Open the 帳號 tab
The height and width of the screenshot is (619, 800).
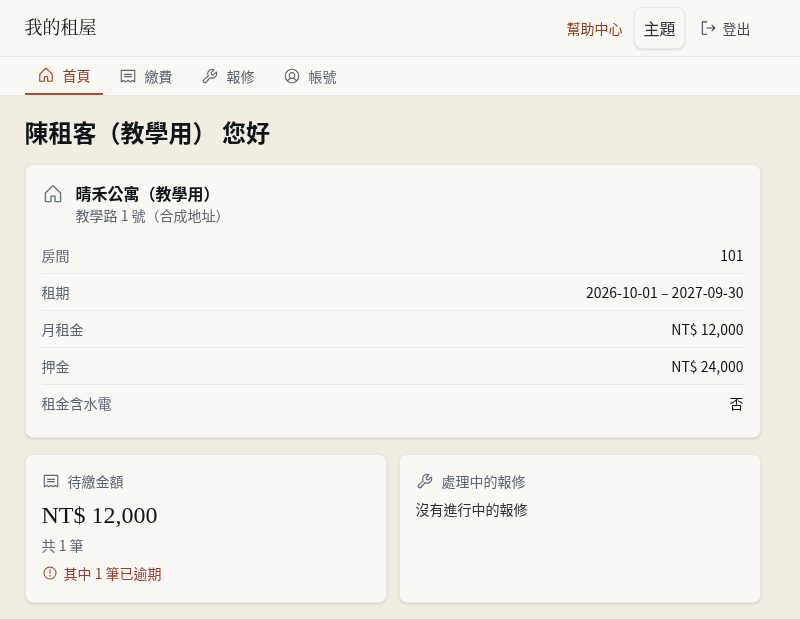click(x=310, y=76)
